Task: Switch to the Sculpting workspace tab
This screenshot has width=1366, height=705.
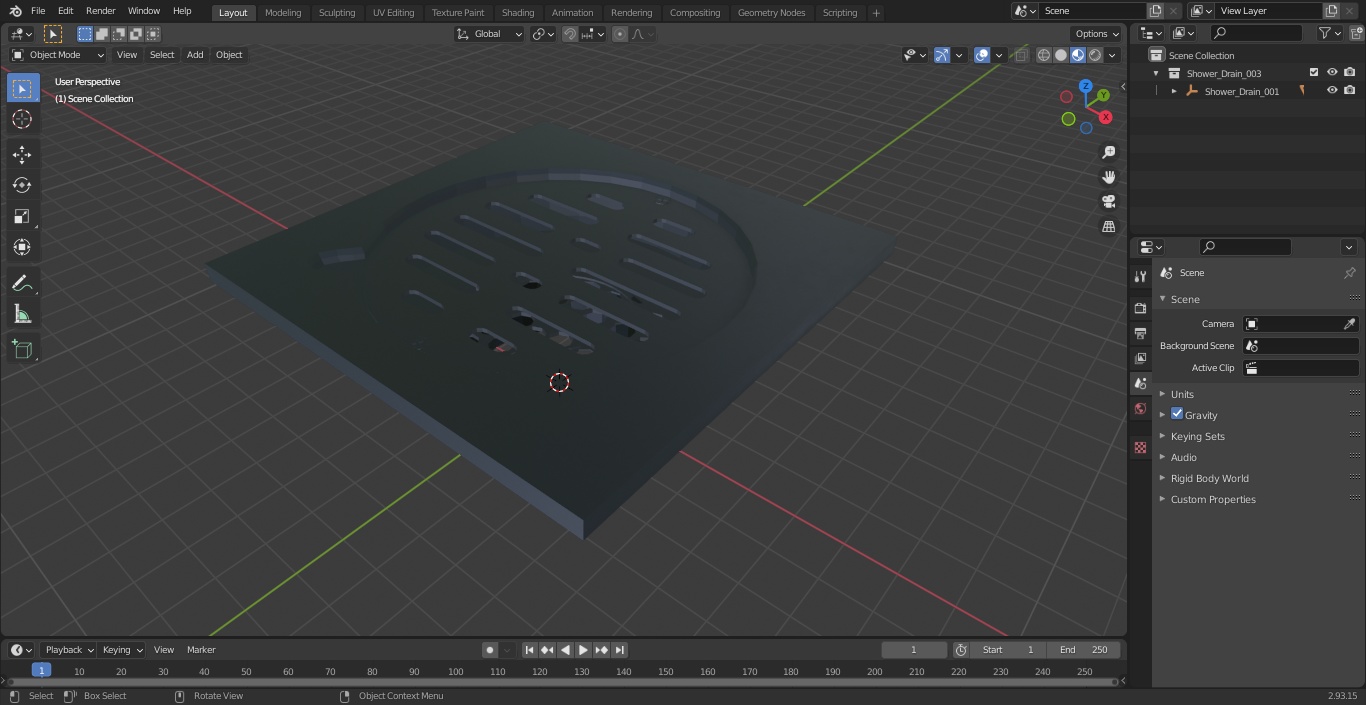Action: point(337,13)
